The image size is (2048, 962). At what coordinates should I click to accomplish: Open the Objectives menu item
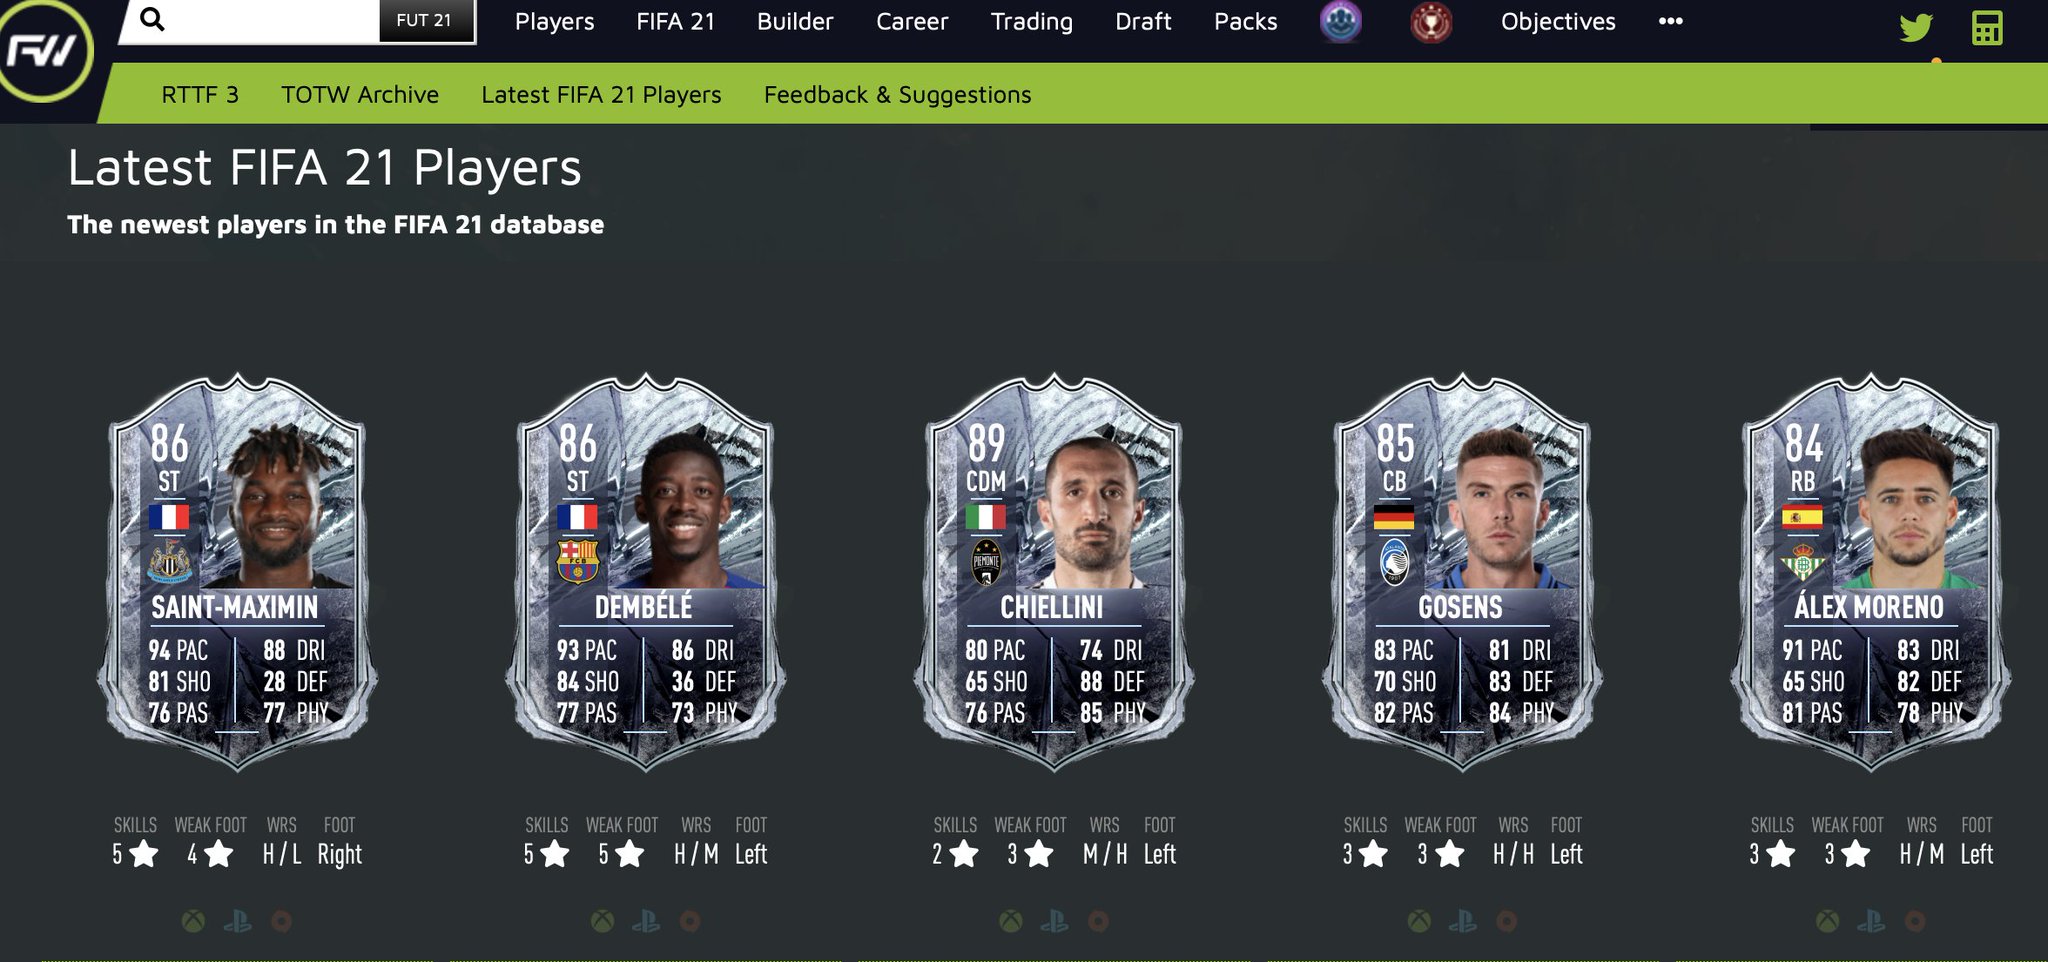point(1558,21)
